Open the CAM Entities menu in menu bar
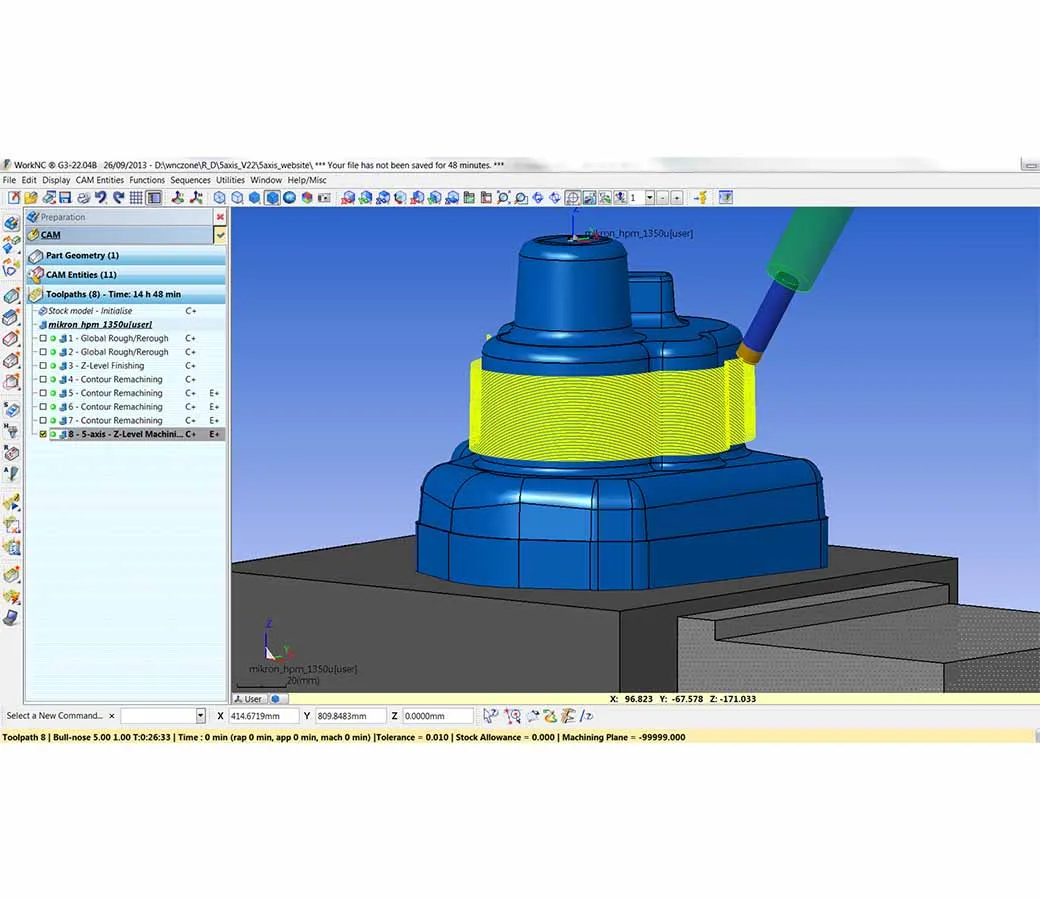 (100, 180)
